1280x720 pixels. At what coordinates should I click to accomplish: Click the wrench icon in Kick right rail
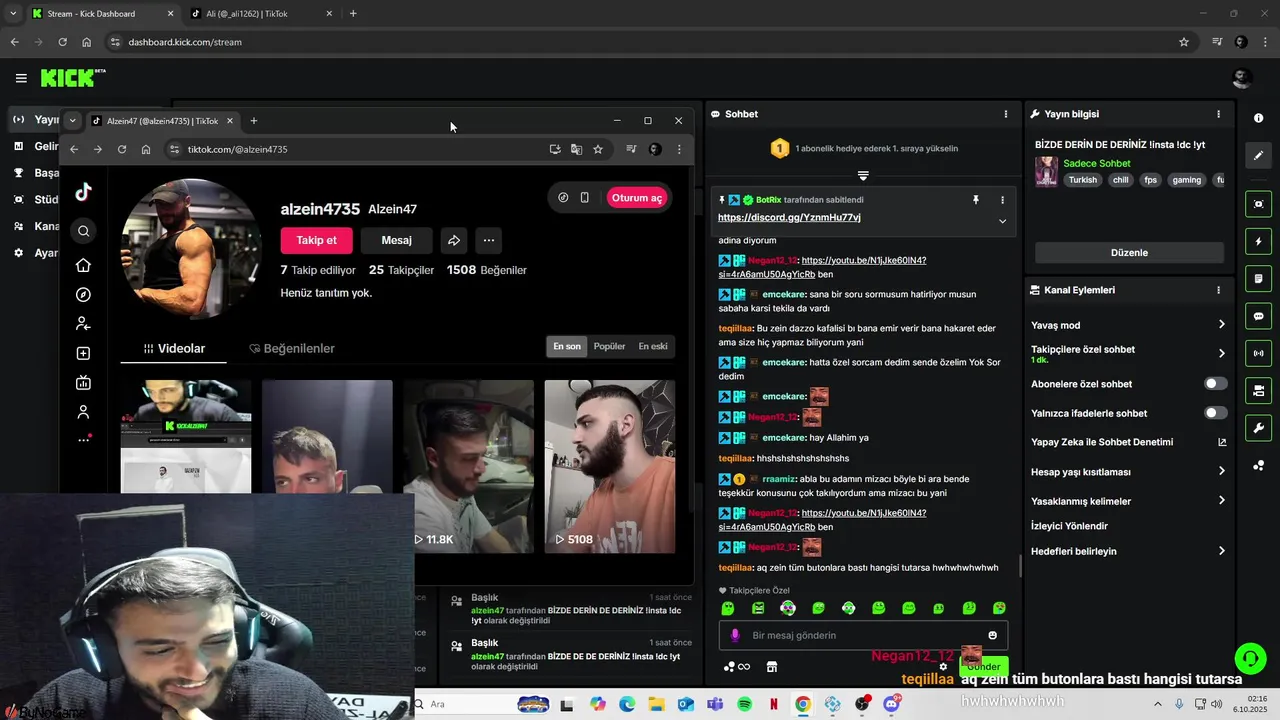click(1258, 429)
